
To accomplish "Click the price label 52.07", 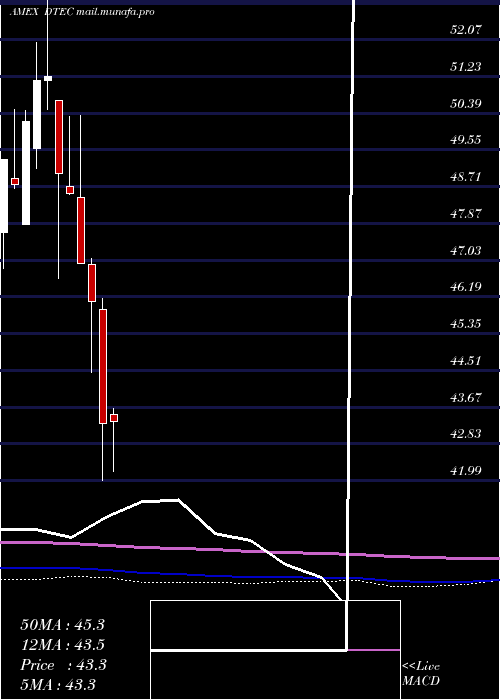I will click(466, 30).
